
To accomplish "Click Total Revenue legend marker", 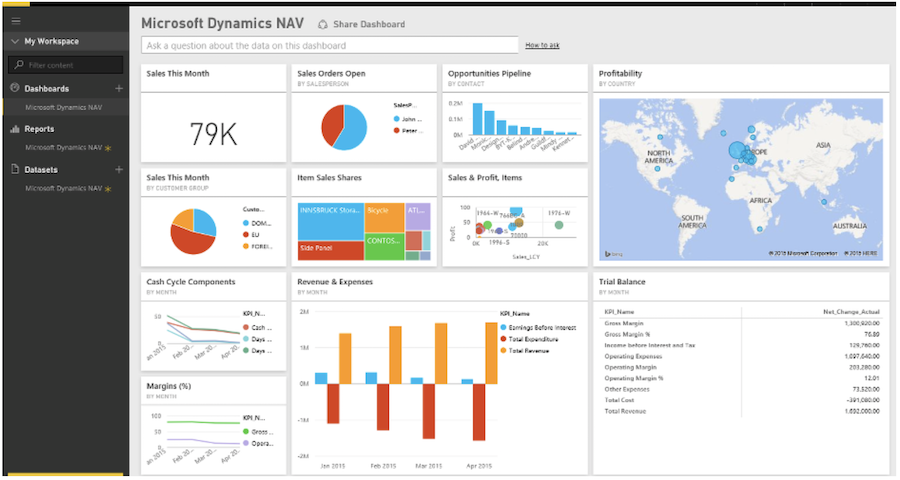I will point(503,350).
